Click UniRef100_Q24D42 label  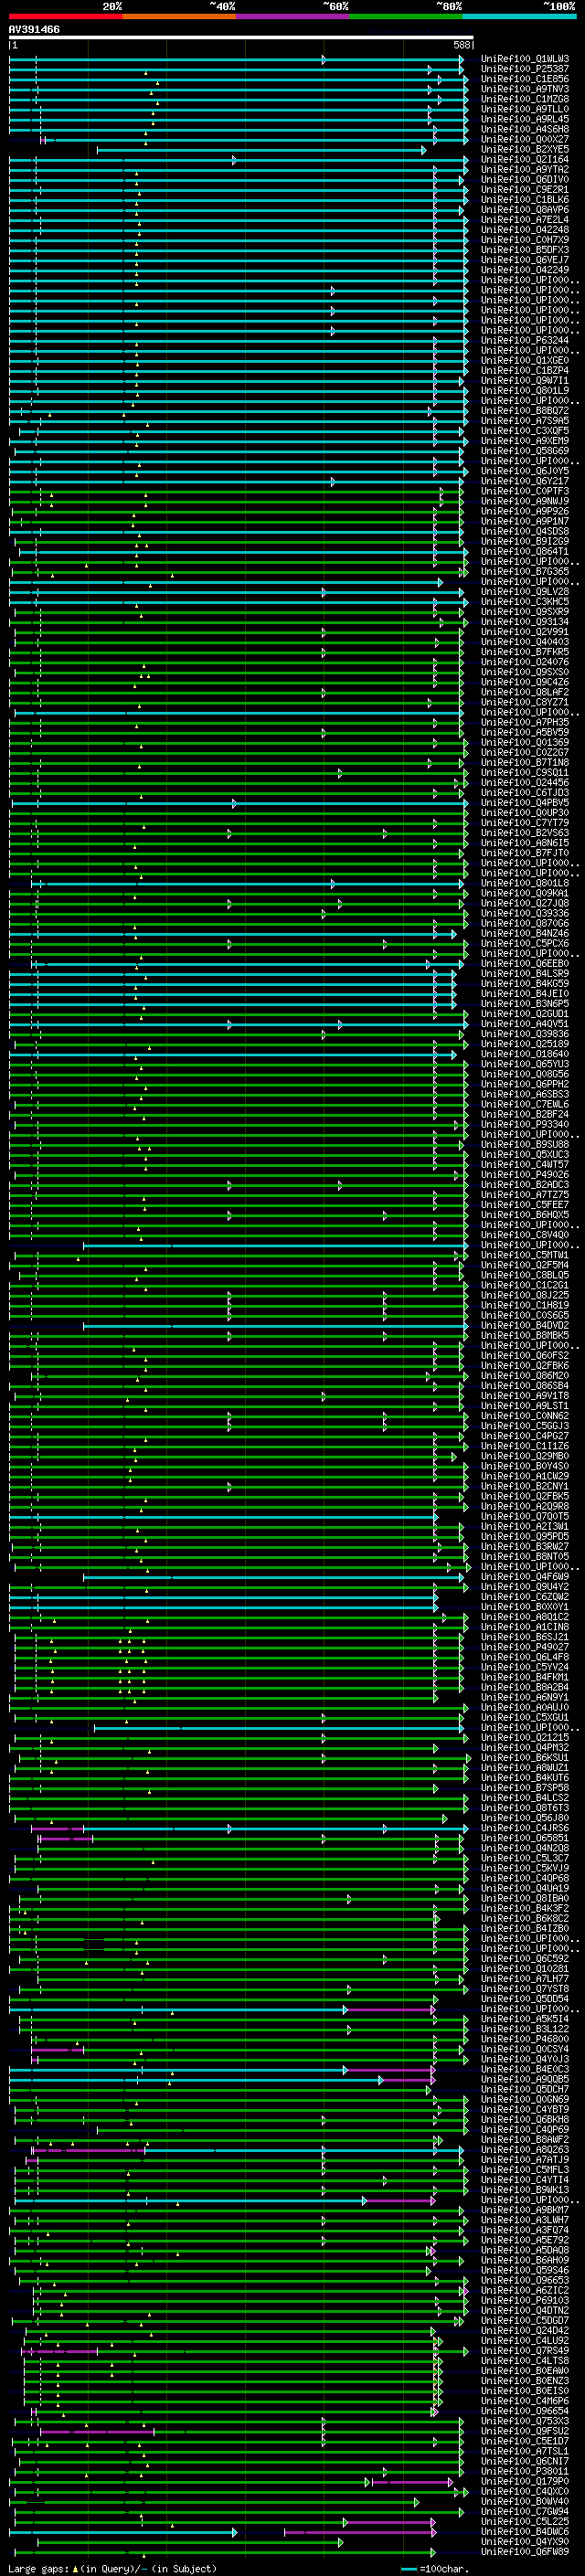pyautogui.click(x=525, y=2330)
